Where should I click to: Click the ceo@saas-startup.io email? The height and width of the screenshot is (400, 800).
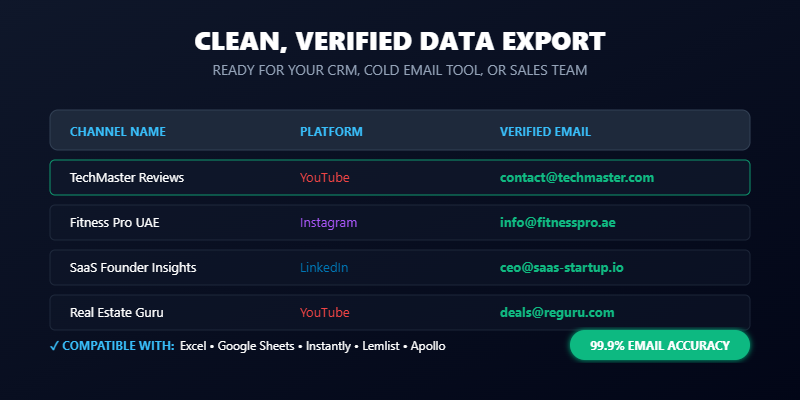click(562, 267)
